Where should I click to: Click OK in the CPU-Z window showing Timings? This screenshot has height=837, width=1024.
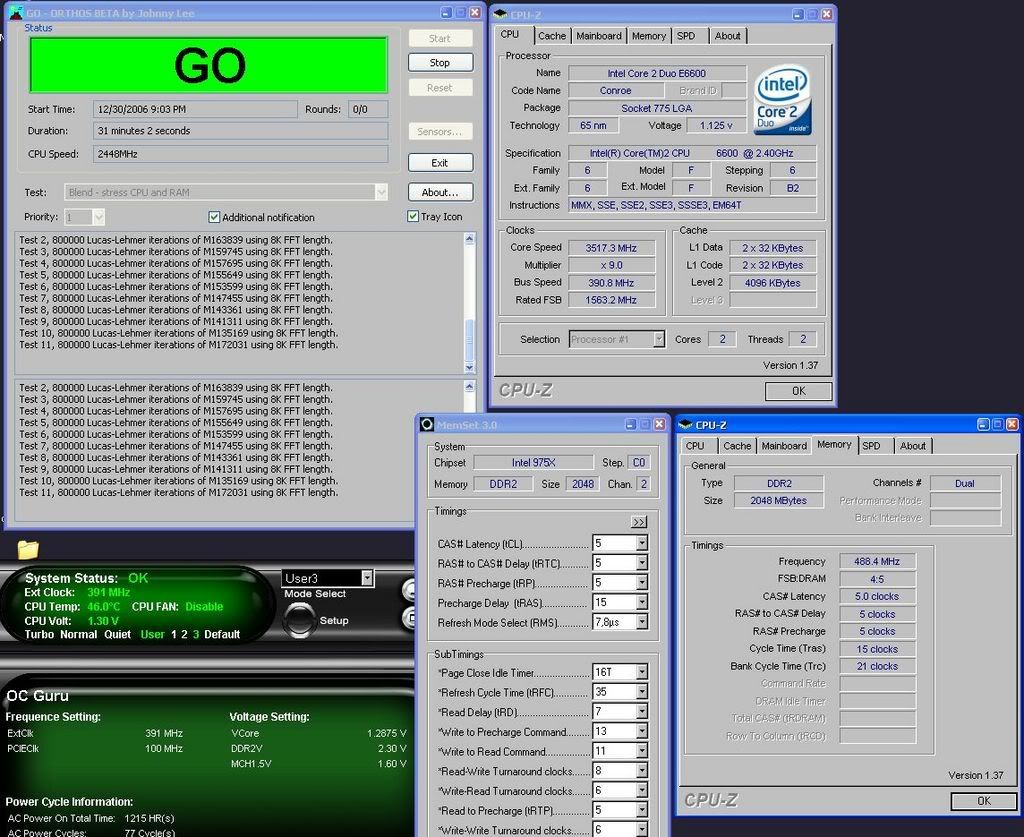click(984, 800)
